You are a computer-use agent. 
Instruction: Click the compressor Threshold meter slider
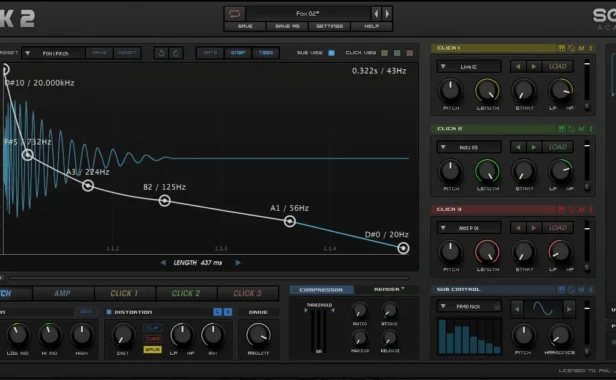coord(319,331)
